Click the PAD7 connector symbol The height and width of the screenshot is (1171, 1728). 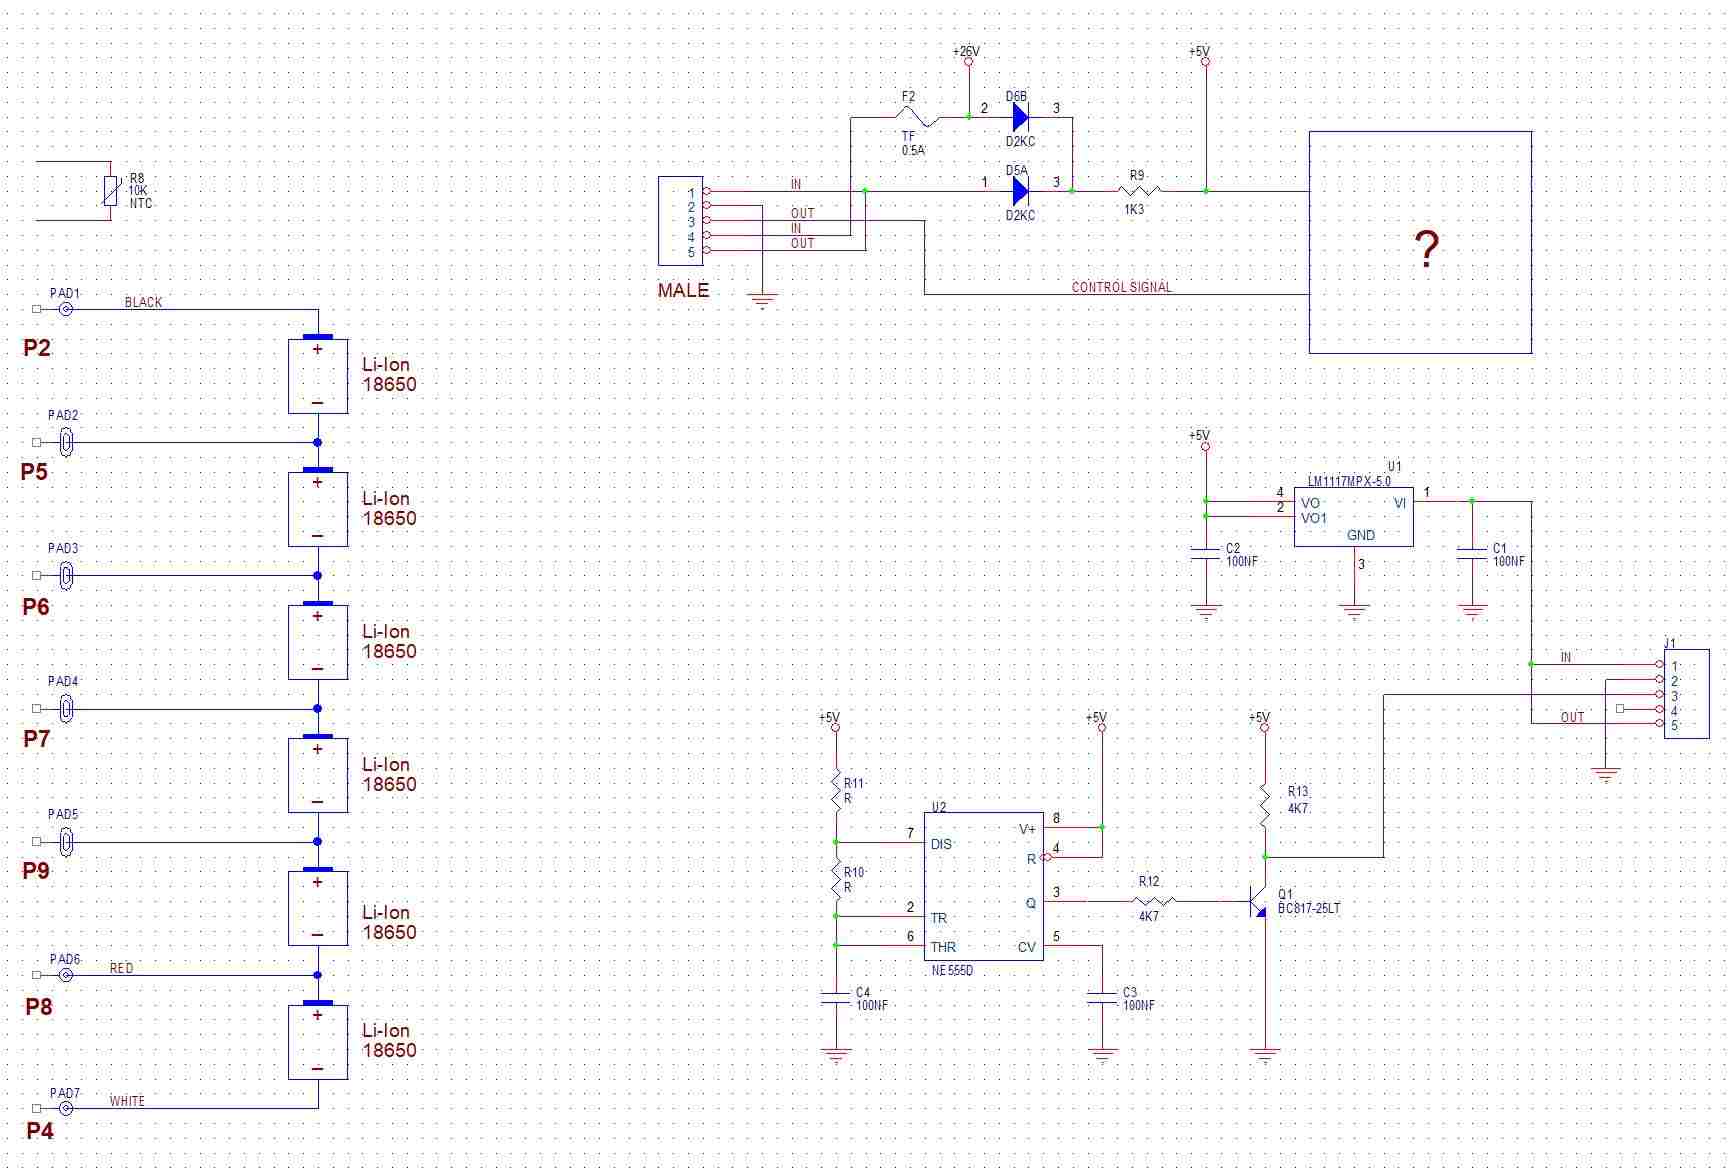[66, 1108]
